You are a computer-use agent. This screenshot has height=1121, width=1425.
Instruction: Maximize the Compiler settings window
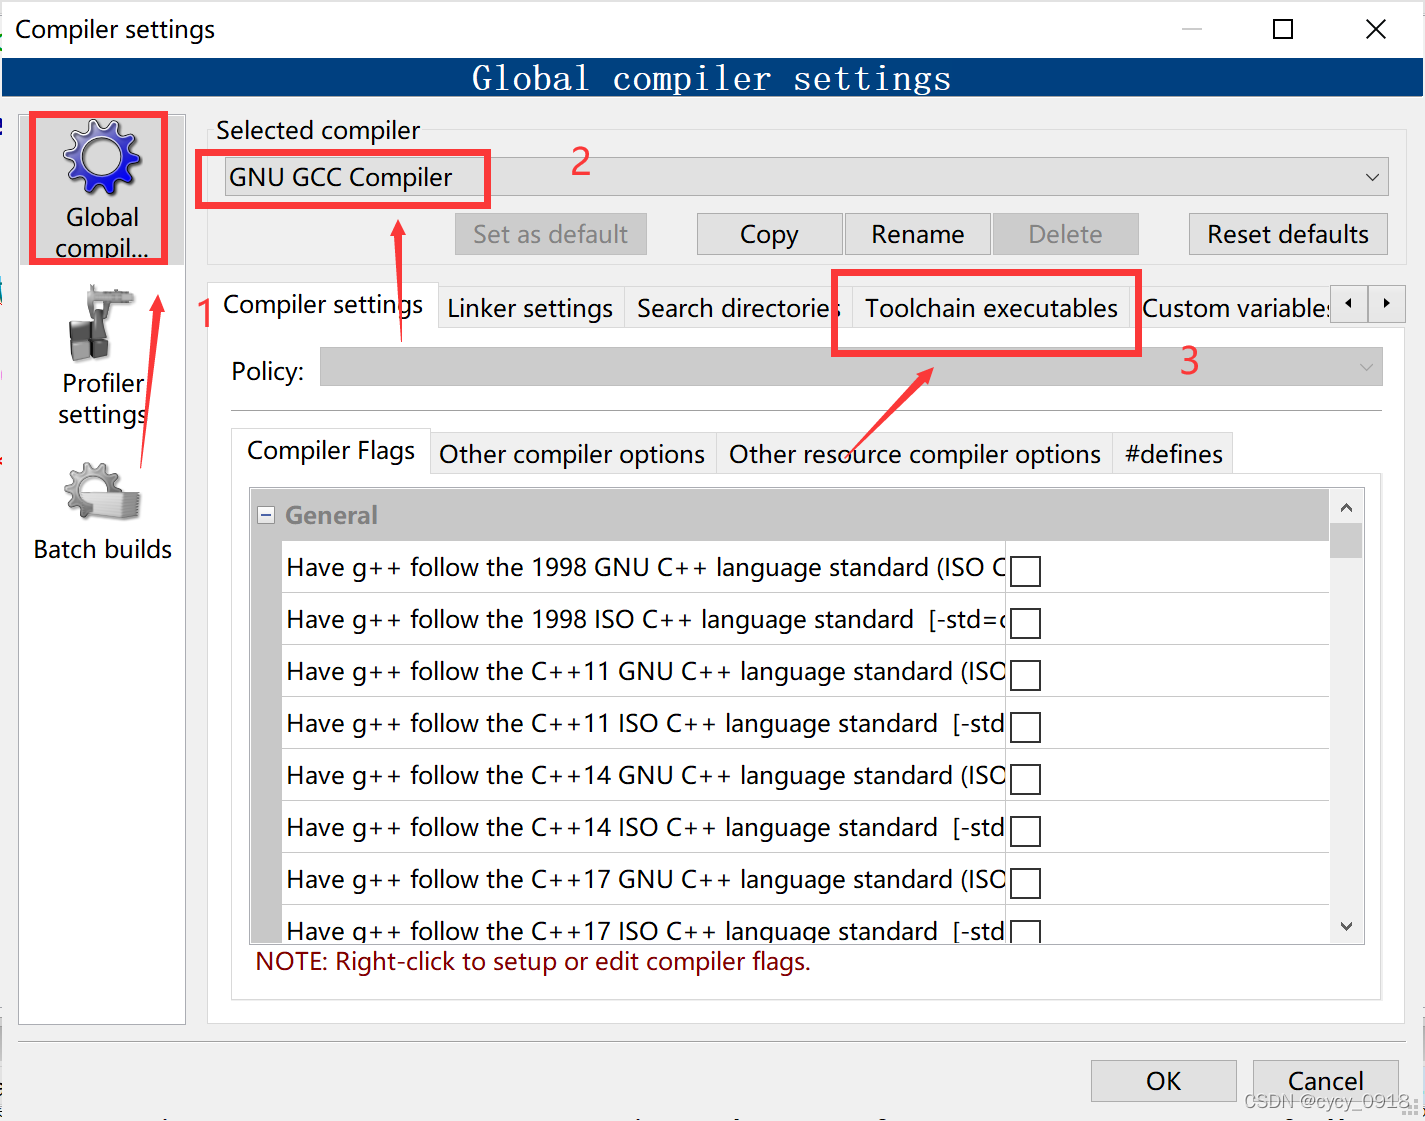click(x=1283, y=29)
